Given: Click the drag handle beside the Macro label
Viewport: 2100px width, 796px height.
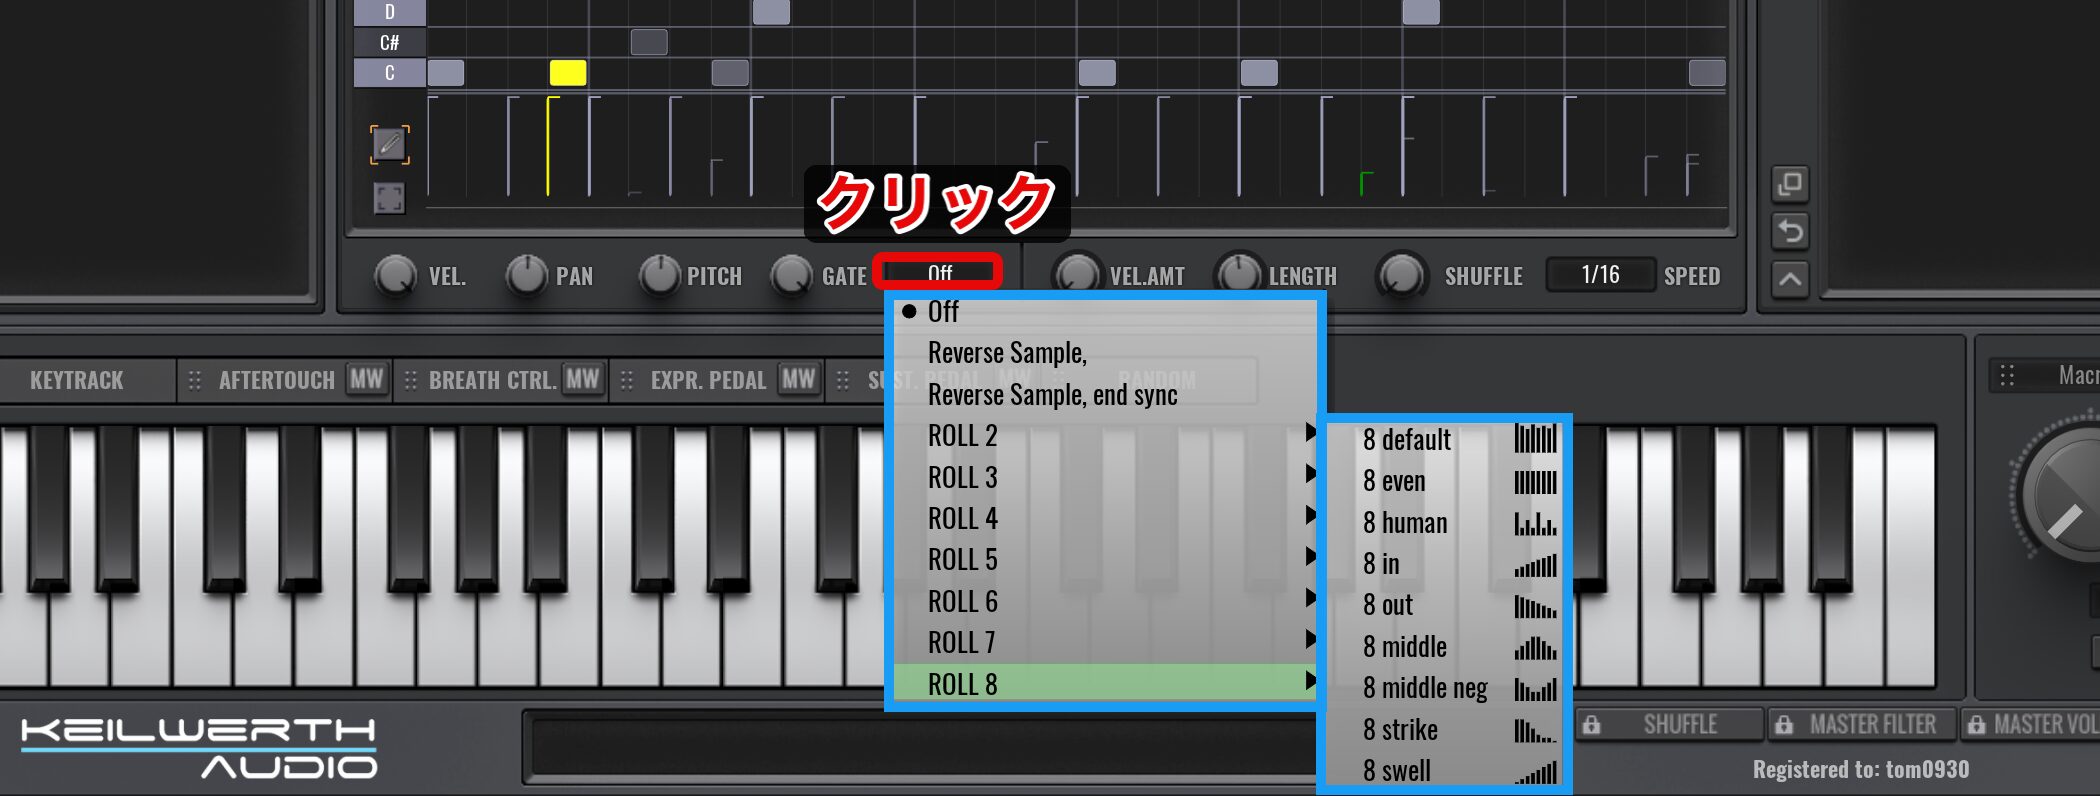Looking at the screenshot, I should point(2007,375).
